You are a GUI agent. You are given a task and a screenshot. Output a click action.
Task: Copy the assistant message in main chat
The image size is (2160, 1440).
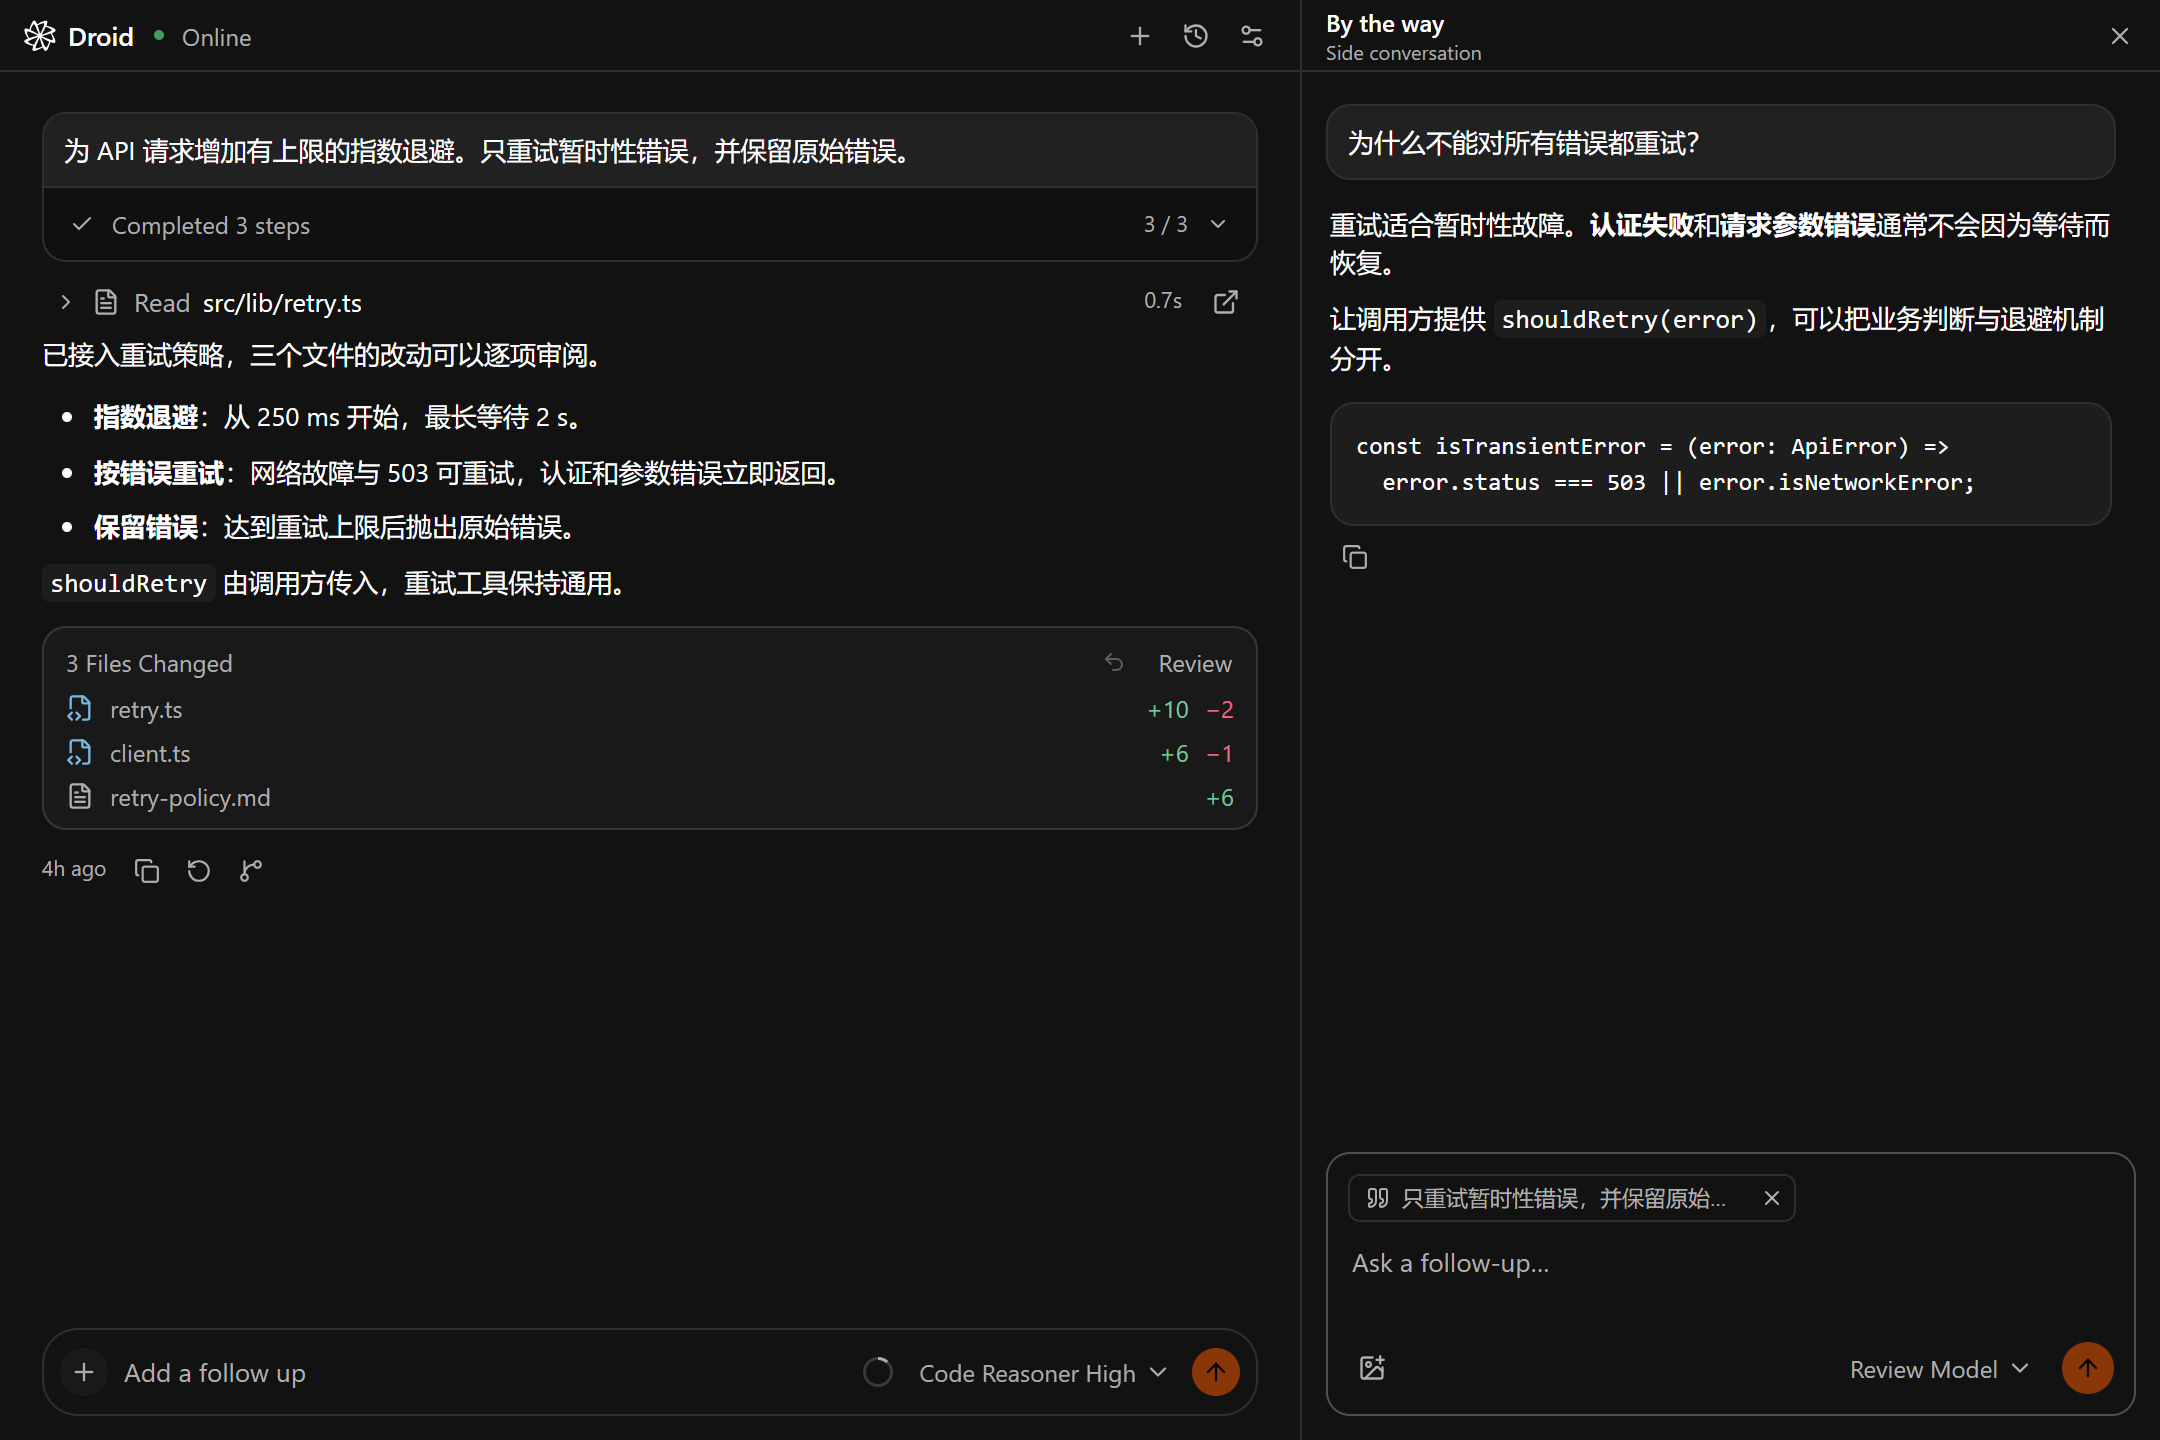[x=147, y=871]
